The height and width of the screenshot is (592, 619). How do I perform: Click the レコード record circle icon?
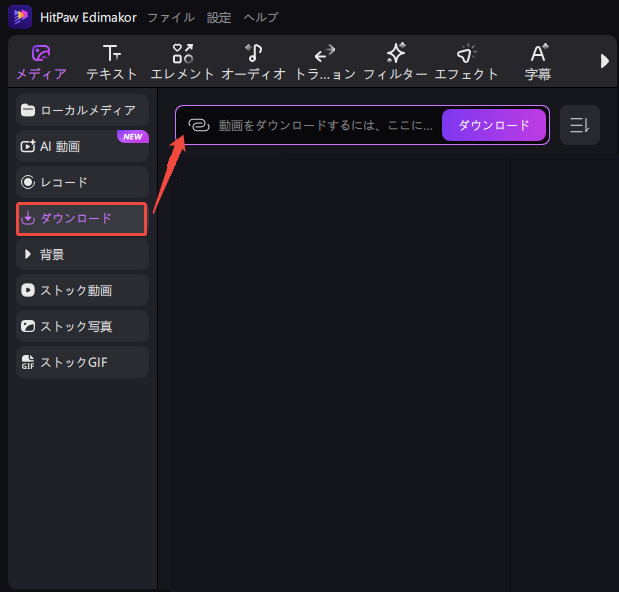[28, 182]
